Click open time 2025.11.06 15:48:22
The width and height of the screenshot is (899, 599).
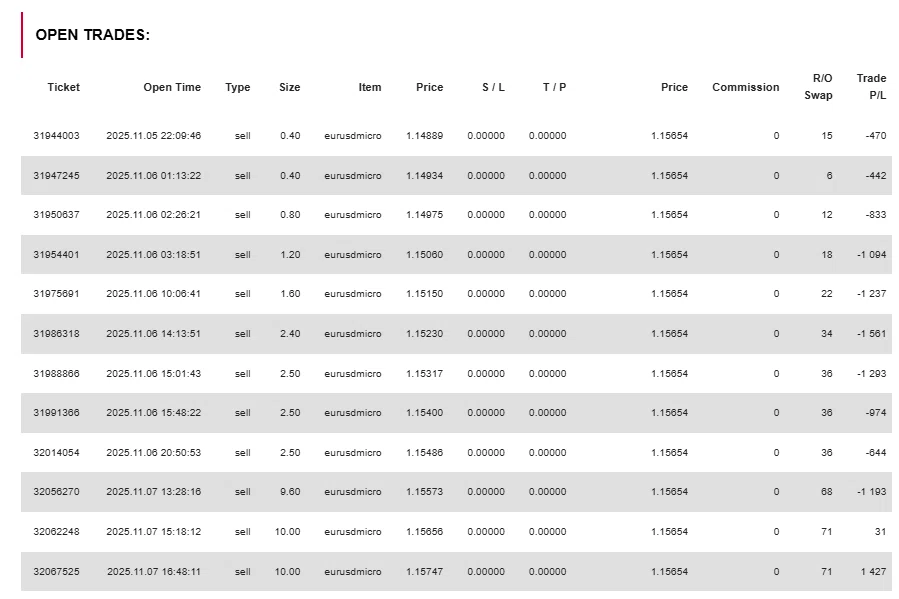(x=154, y=413)
